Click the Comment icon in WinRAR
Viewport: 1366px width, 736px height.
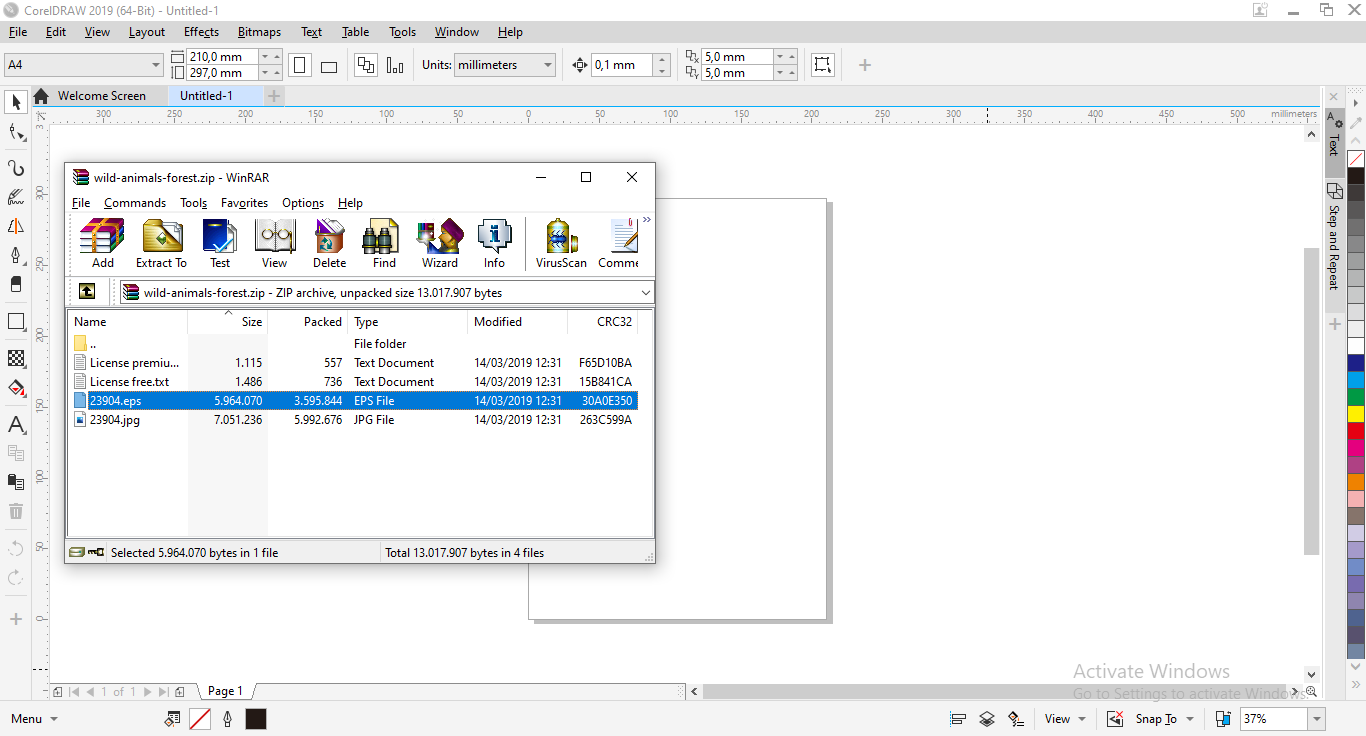click(x=619, y=244)
